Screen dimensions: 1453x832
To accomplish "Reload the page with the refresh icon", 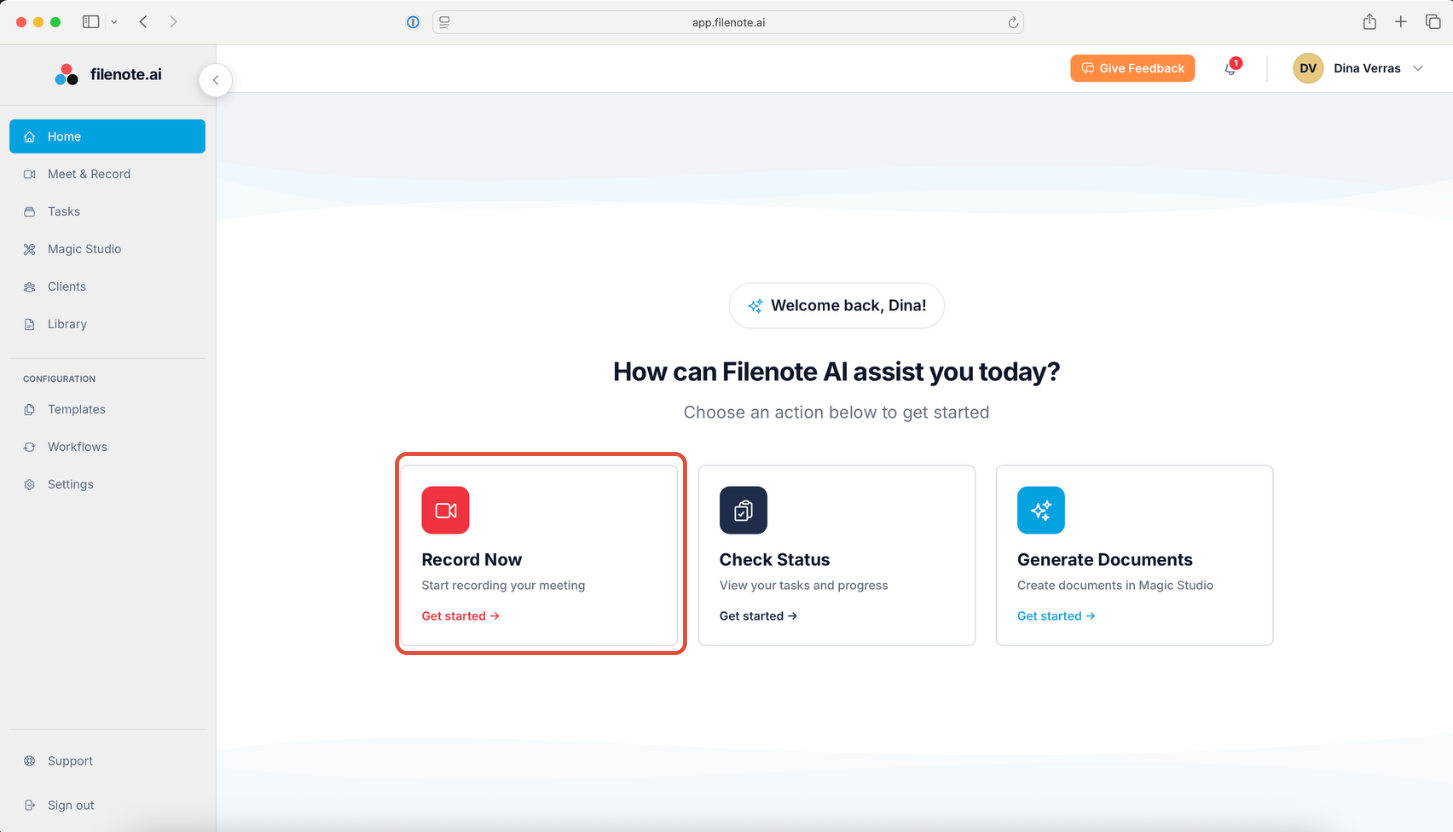I will coord(1013,22).
